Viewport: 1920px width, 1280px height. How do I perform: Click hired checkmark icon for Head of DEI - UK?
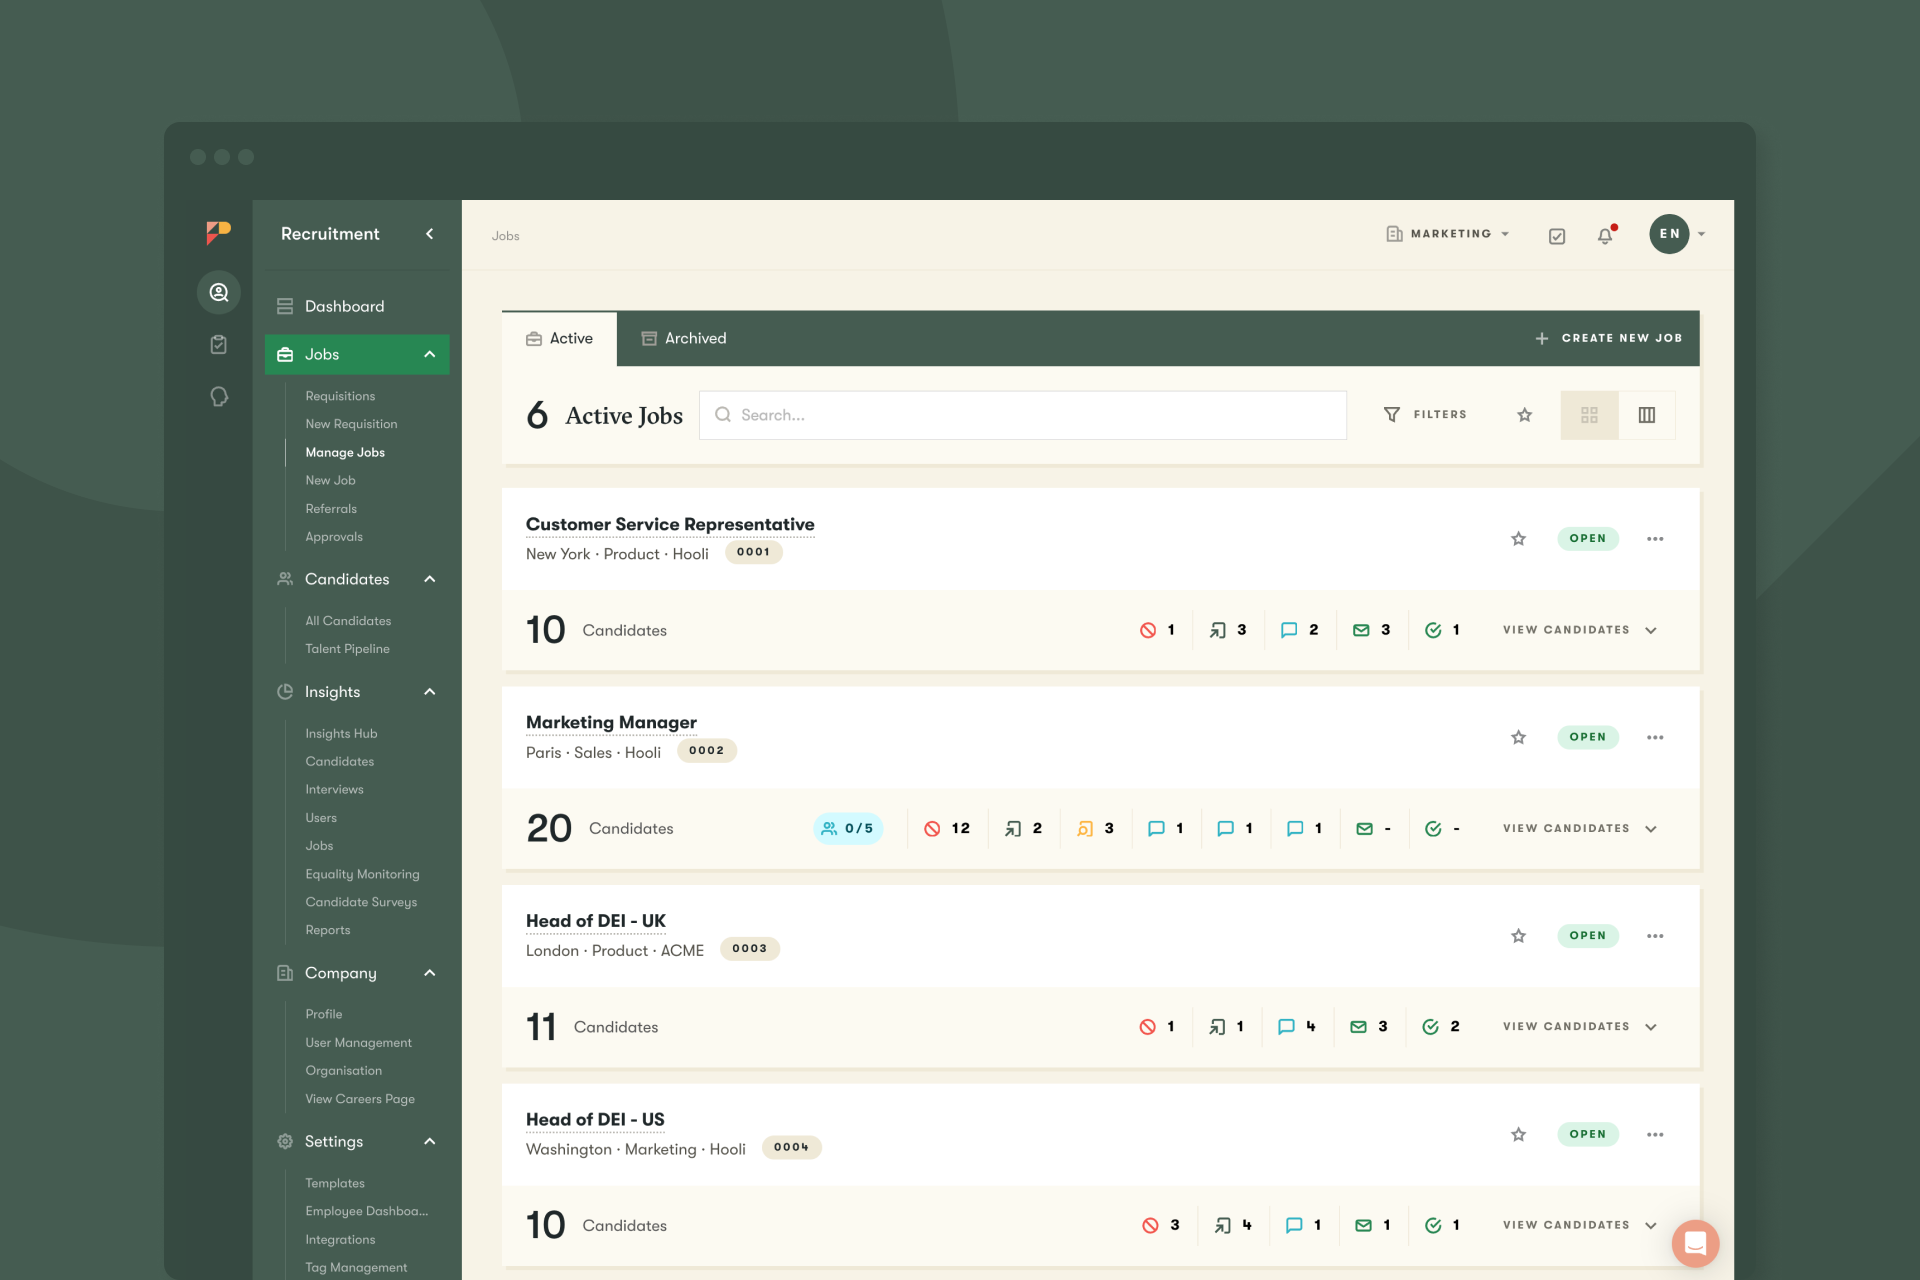[1431, 1027]
